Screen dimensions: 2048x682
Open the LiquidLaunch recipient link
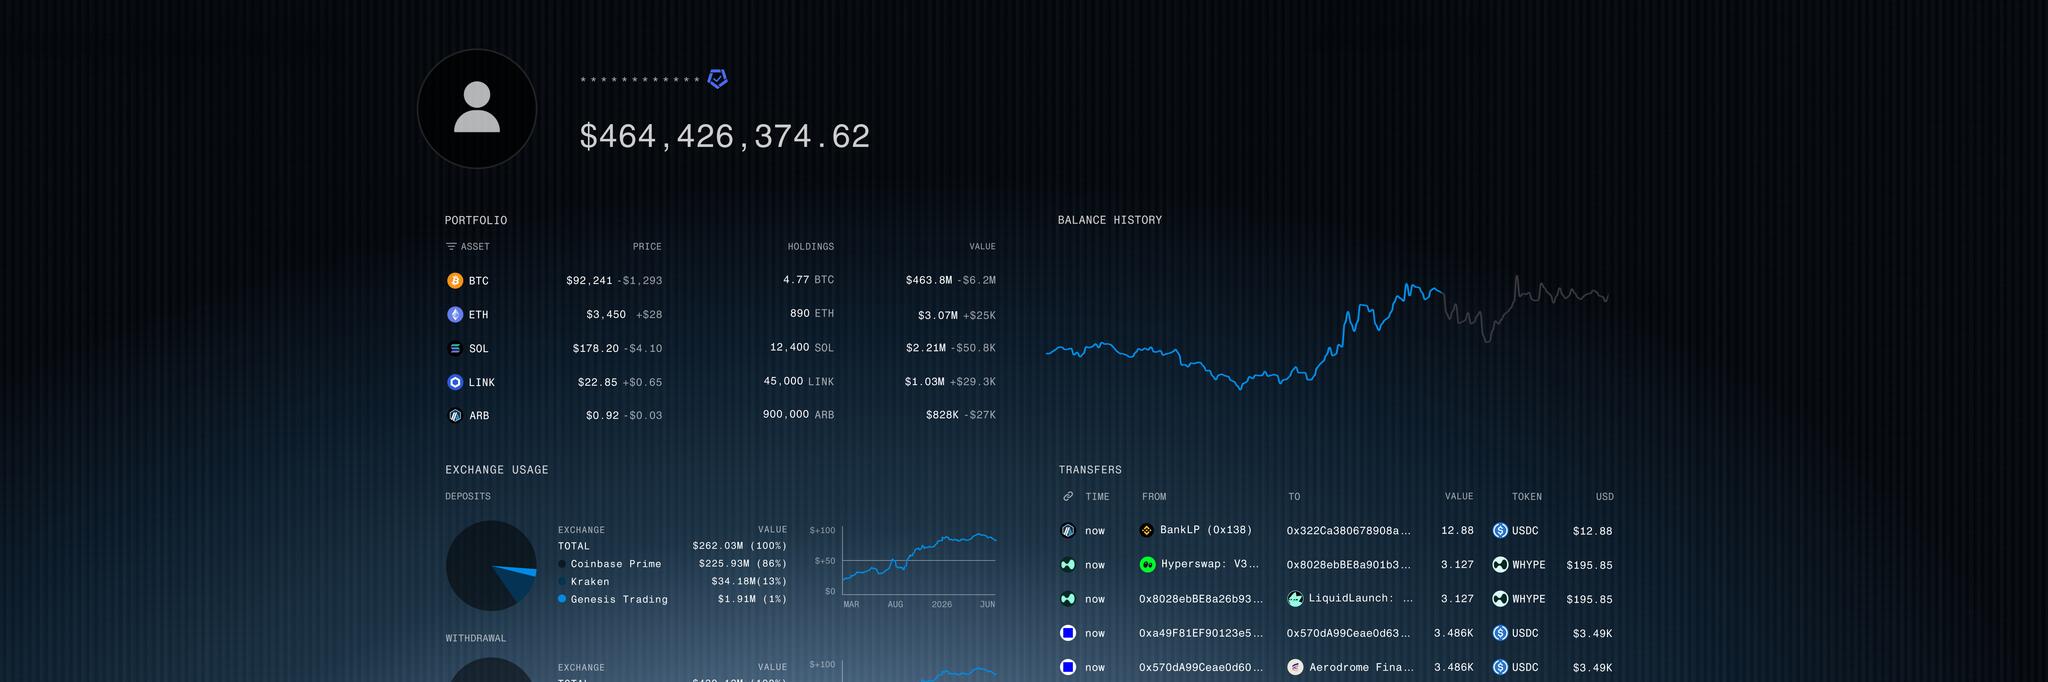(1361, 598)
